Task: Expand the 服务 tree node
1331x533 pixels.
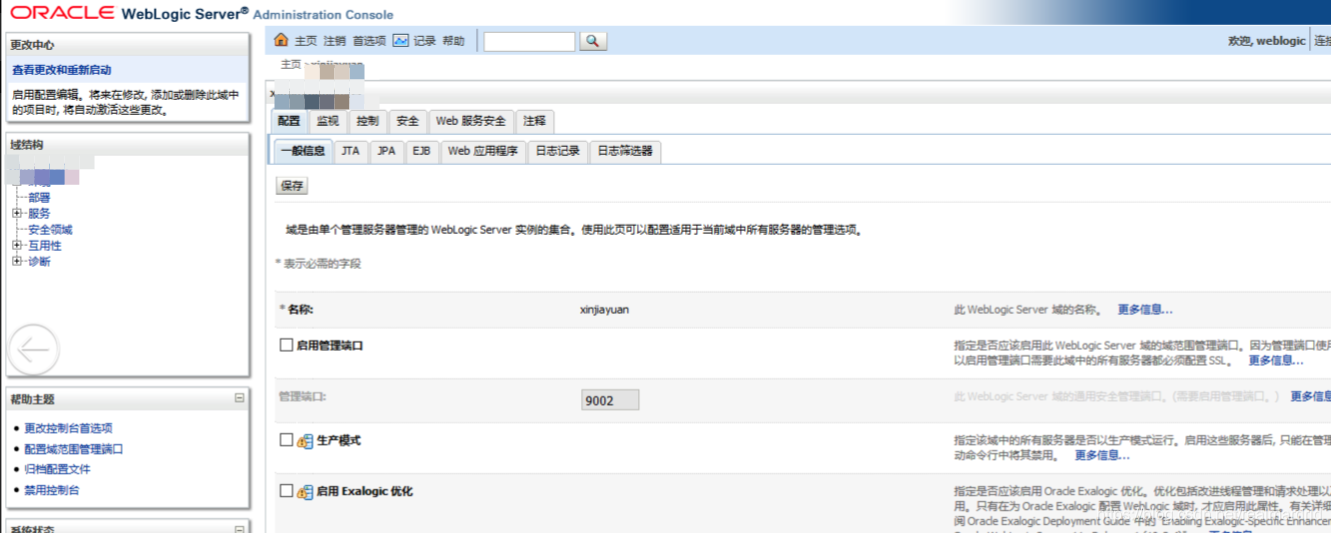Action: (x=17, y=213)
